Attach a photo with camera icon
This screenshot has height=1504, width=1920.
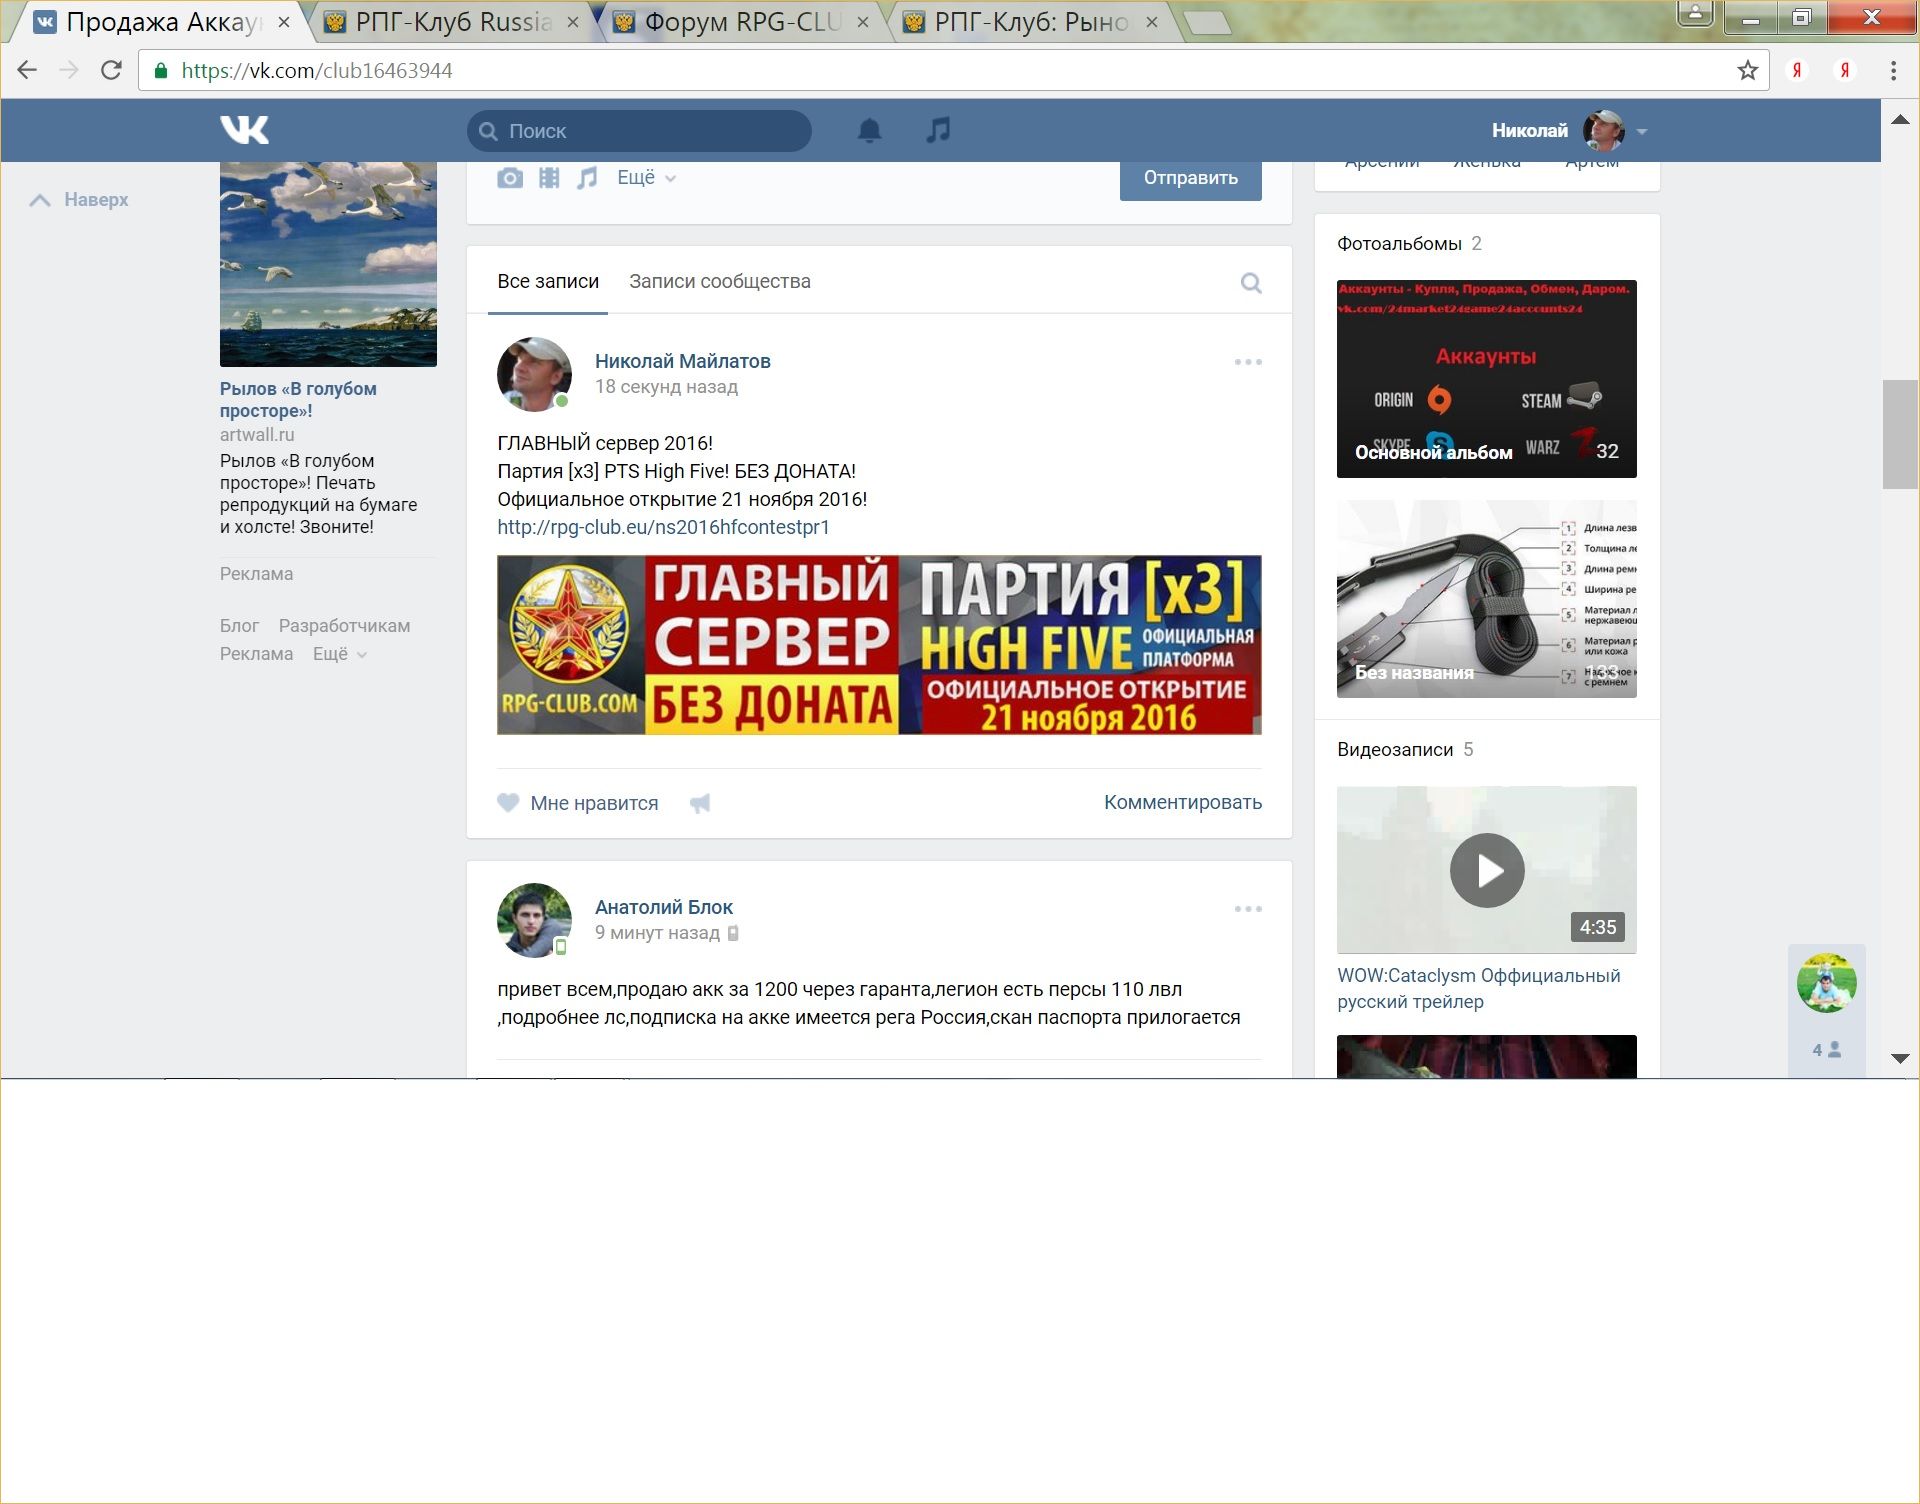(510, 178)
